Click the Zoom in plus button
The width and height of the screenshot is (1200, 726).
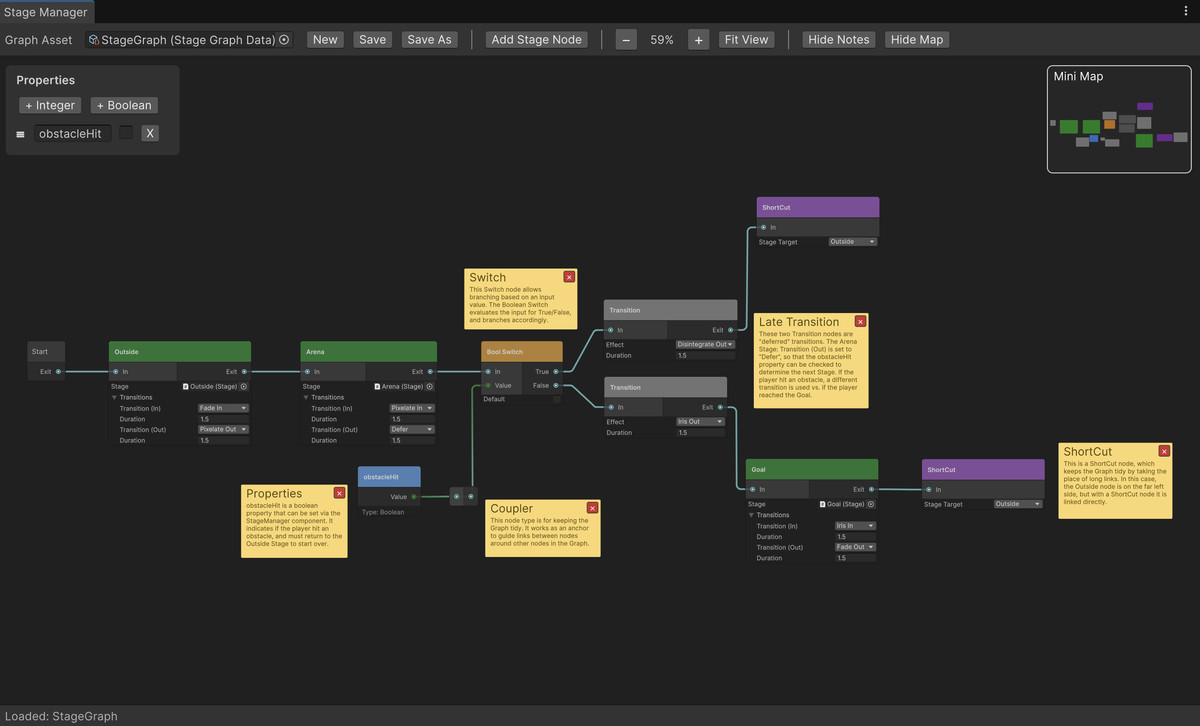(x=698, y=40)
